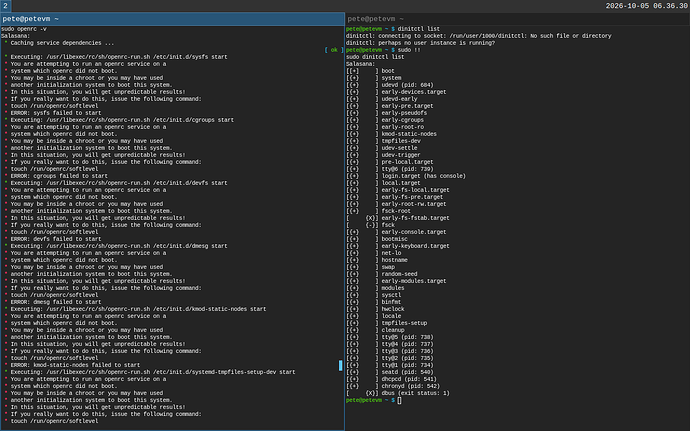Select the 'Executing' line for /etc/init.d/devfs start
Screen dimensions: 690x431
119,183
